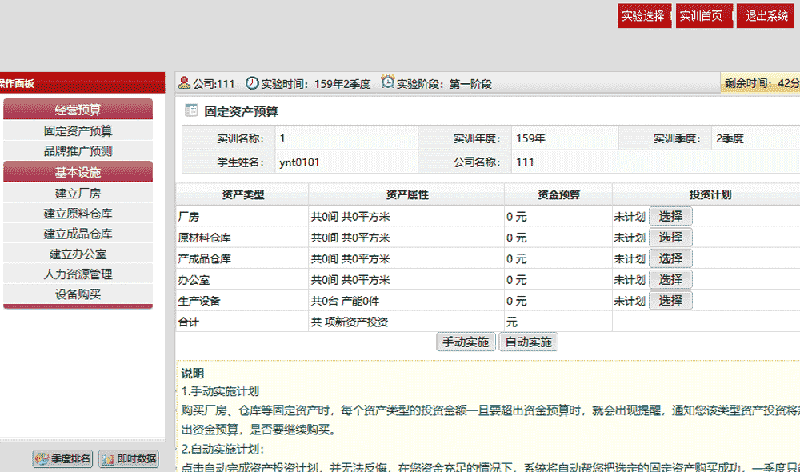Go to 建立厂房 menu item
The width and height of the screenshot is (800, 472).
coord(78,193)
